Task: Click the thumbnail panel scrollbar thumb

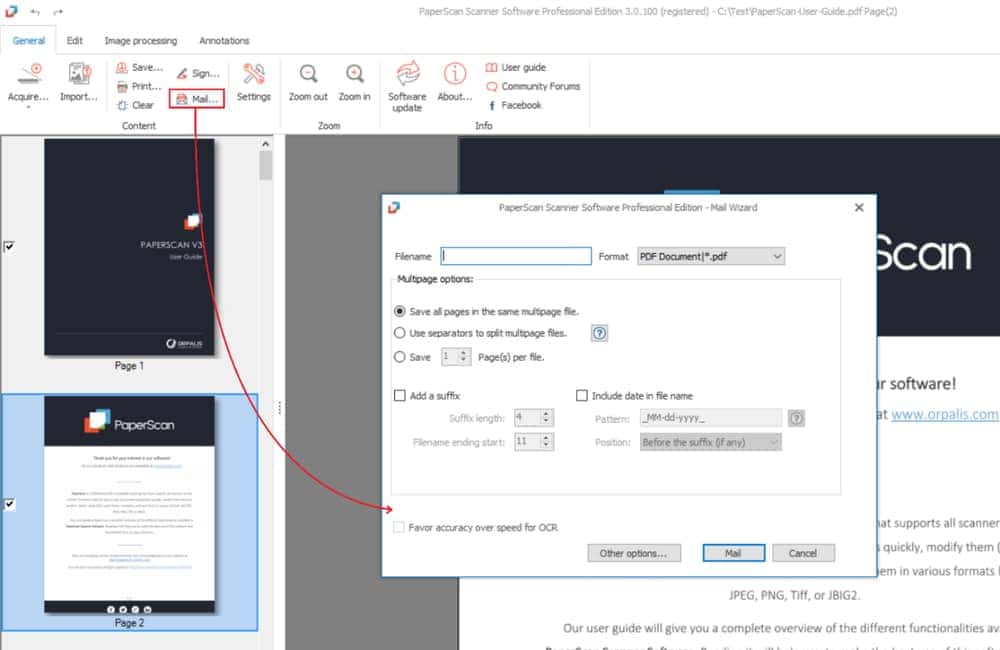Action: [265, 166]
